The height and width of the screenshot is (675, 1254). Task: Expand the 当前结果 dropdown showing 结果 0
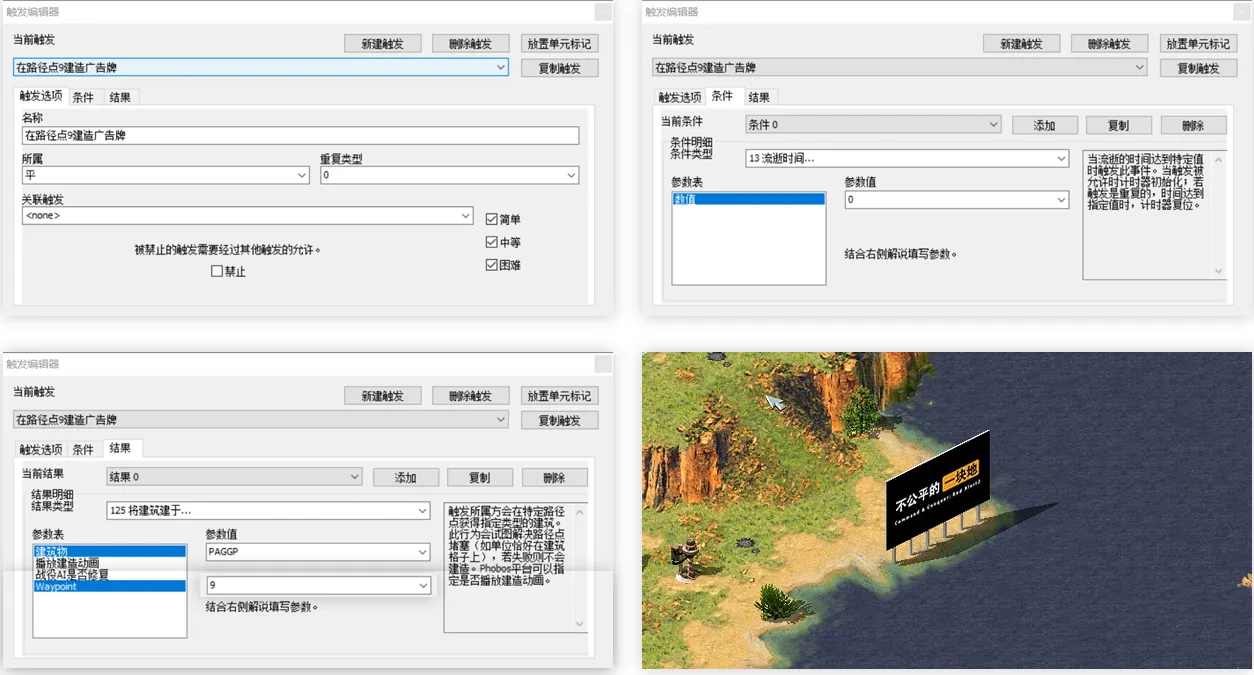[234, 476]
